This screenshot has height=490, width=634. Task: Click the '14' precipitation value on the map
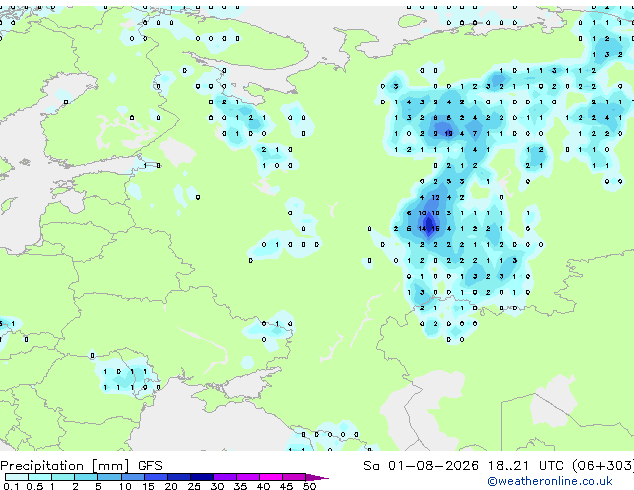422,229
